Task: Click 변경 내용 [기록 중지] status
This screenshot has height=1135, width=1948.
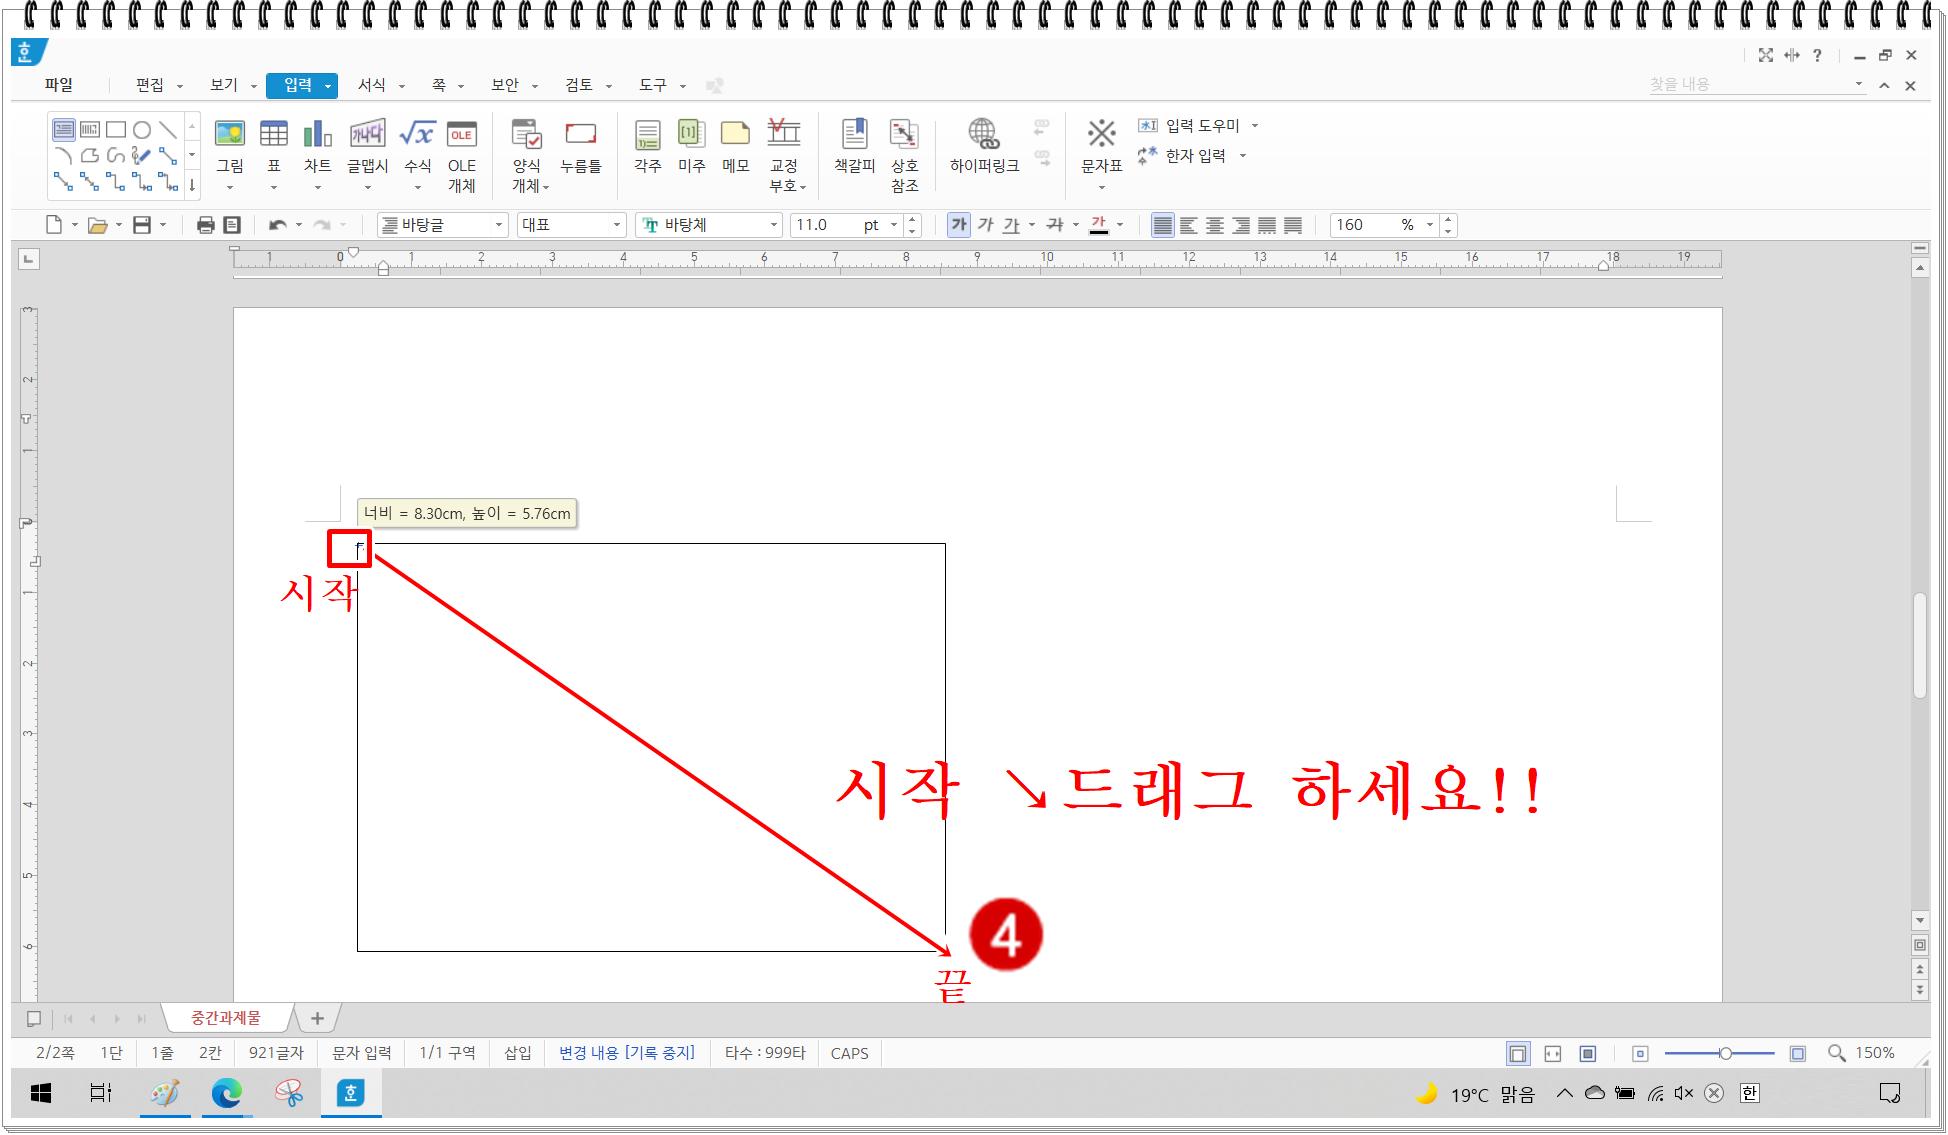Action: pos(627,1053)
